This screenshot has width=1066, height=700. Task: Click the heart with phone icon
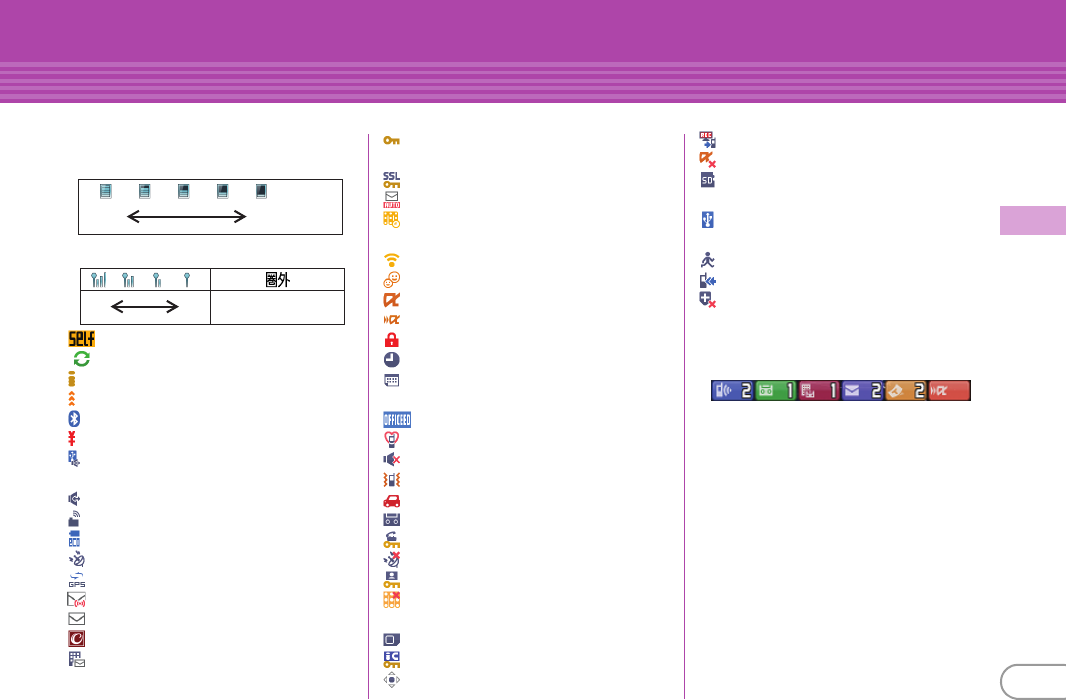392,440
